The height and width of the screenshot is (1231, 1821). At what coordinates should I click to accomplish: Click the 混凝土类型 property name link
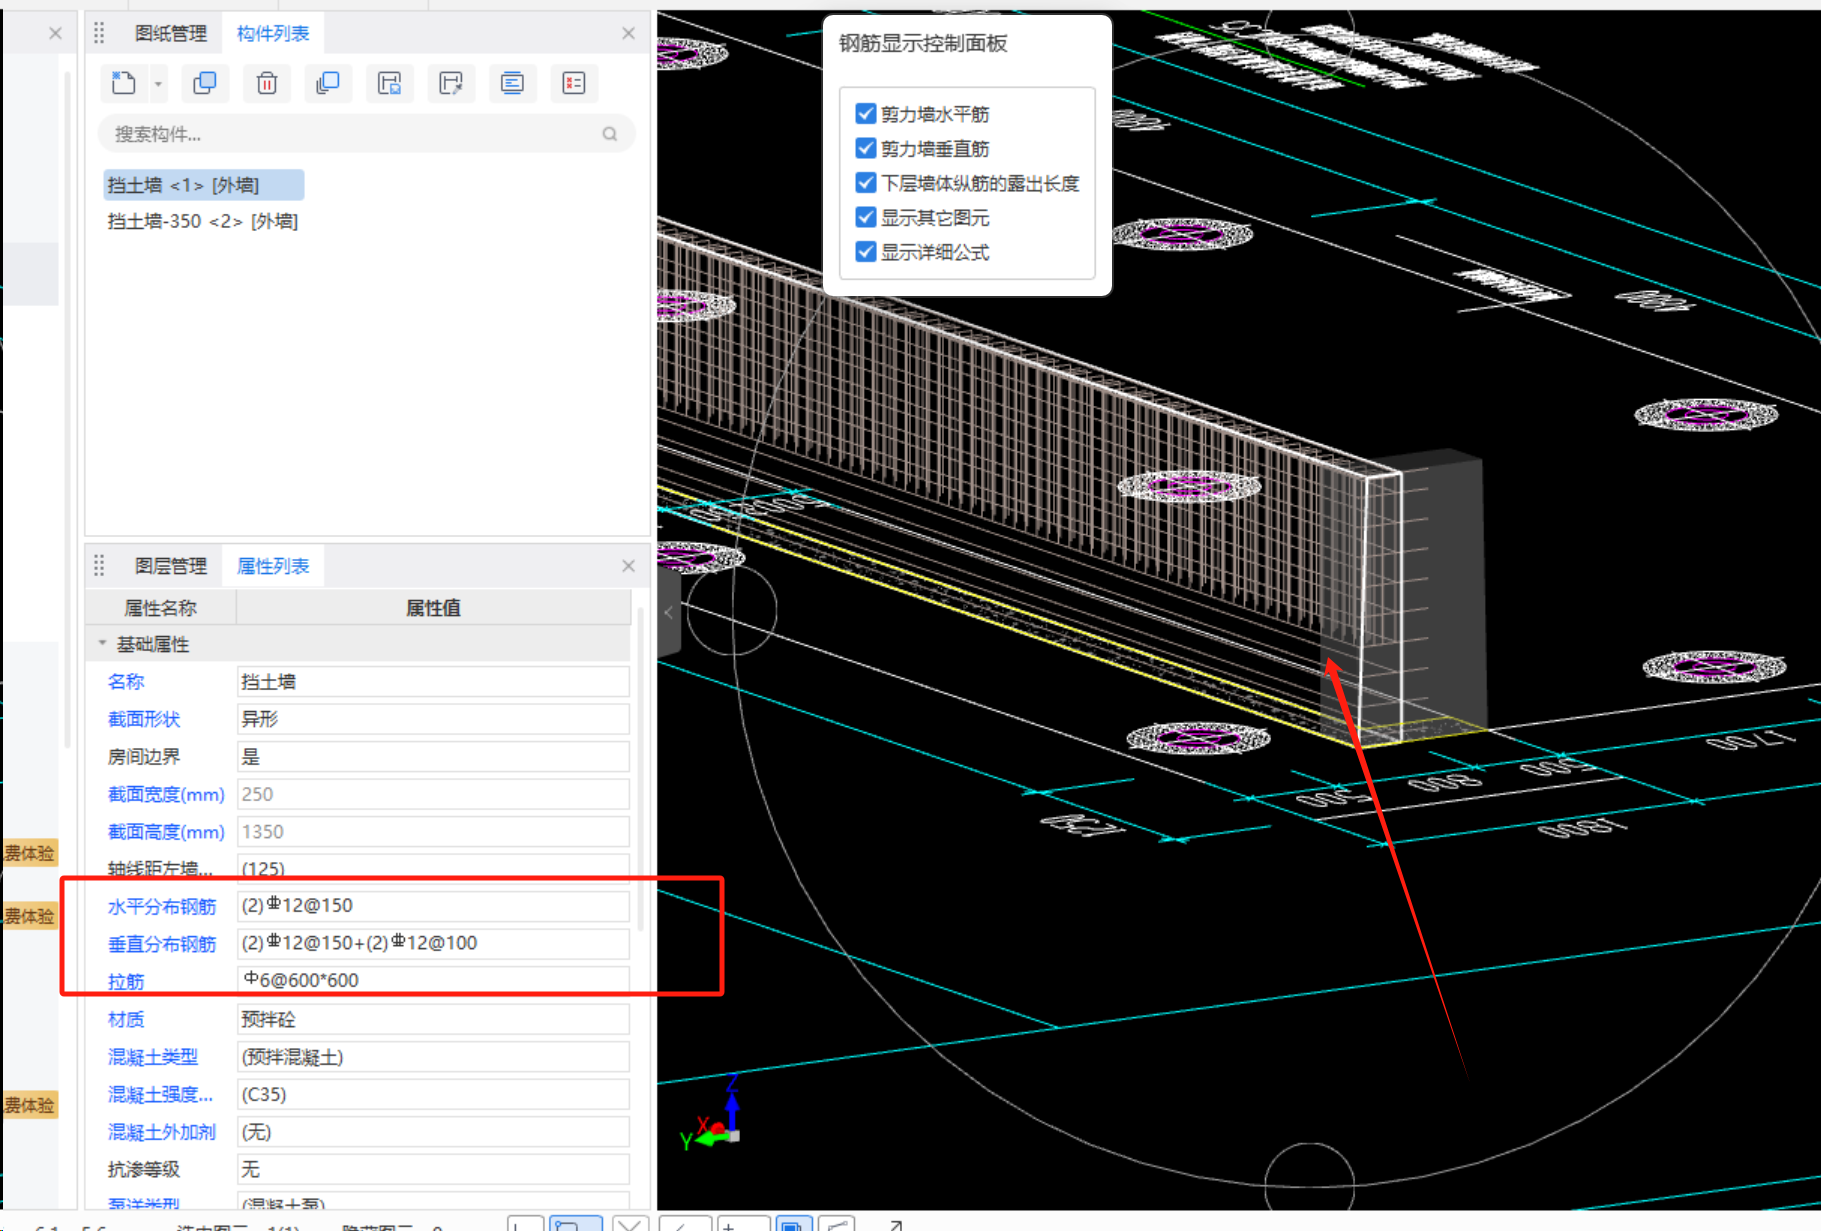[x=153, y=1057]
